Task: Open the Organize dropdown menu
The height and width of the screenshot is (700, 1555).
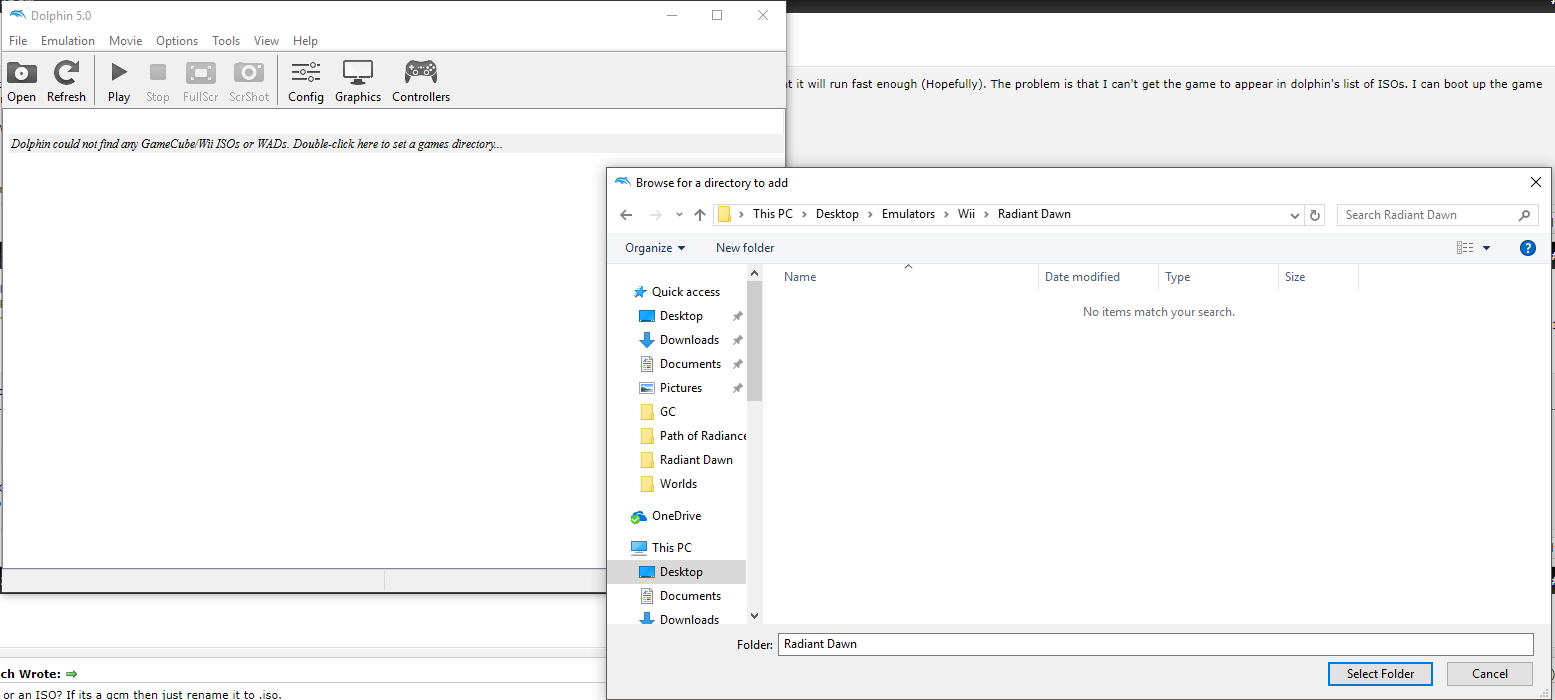Action: 655,248
